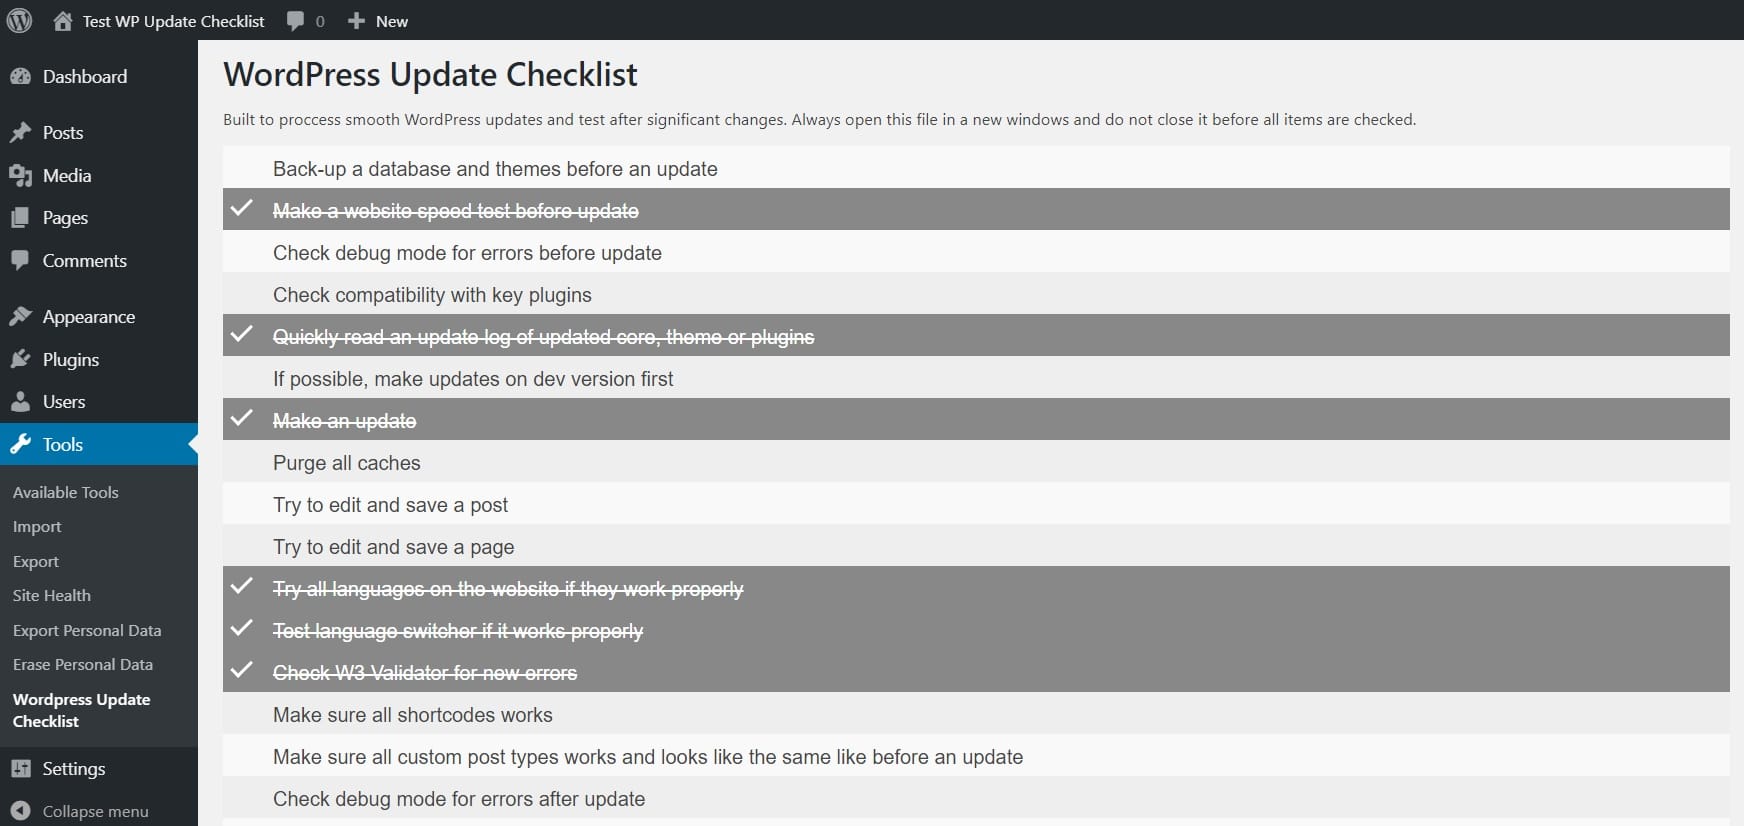Click the WordPress logo icon
Viewport: 1744px width, 826px height.
[x=20, y=20]
